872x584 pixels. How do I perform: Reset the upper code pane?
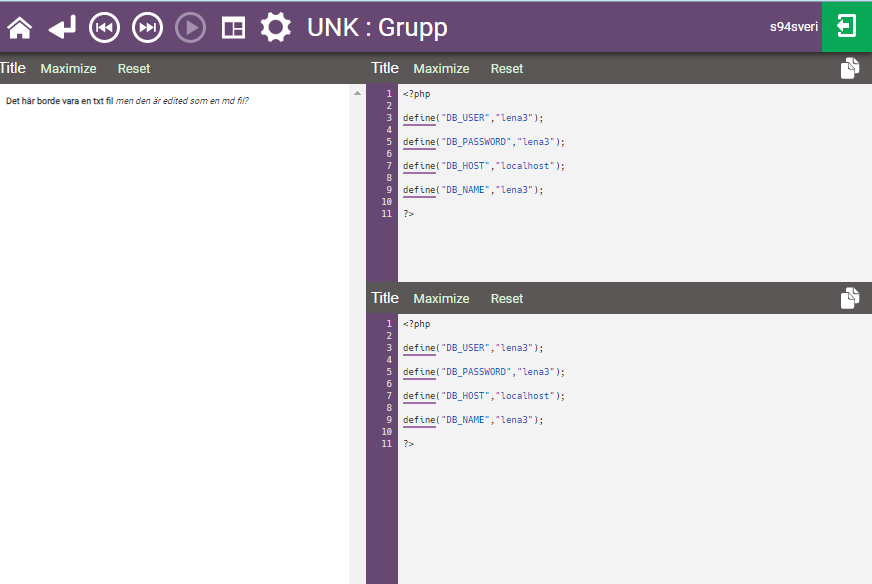pyautogui.click(x=507, y=68)
